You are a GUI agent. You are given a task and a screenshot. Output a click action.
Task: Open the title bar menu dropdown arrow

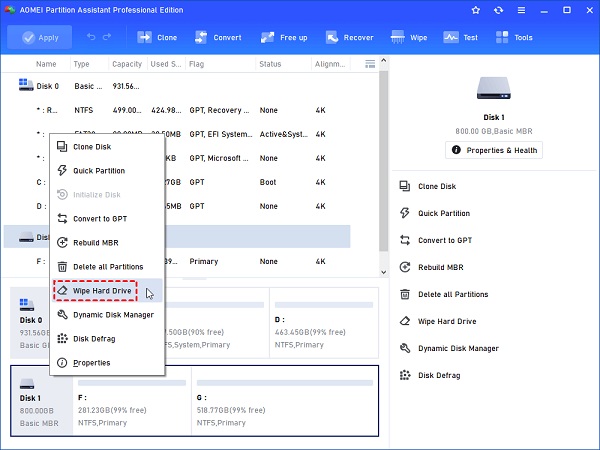(x=522, y=10)
